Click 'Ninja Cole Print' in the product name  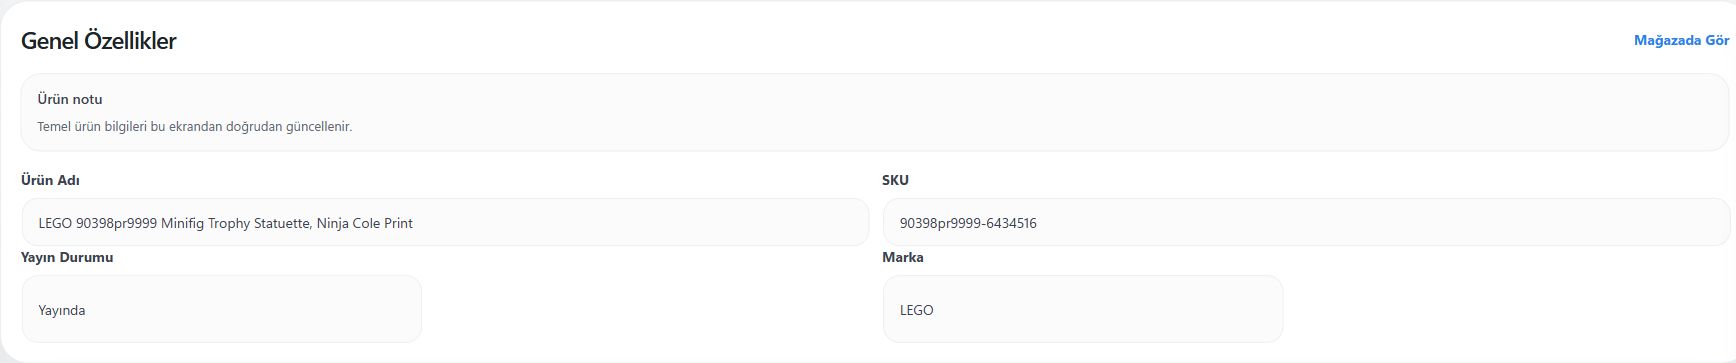click(x=365, y=223)
